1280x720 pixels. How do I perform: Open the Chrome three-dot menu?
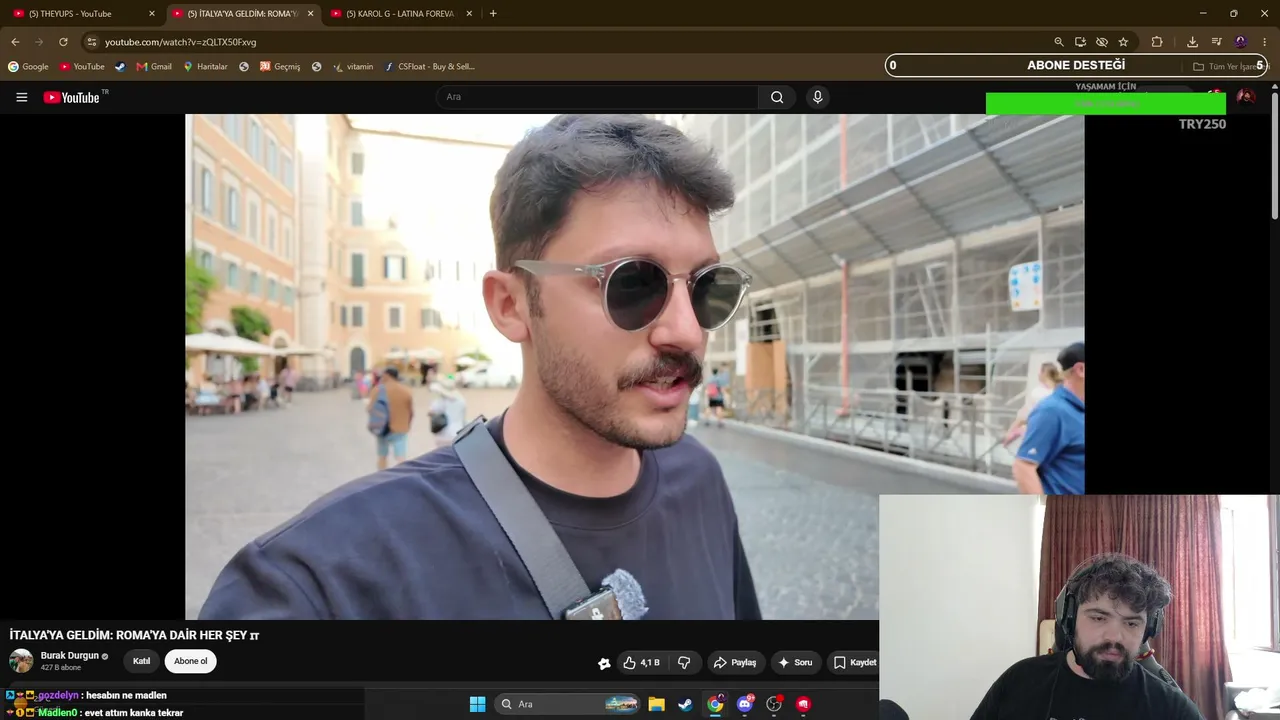[1264, 42]
